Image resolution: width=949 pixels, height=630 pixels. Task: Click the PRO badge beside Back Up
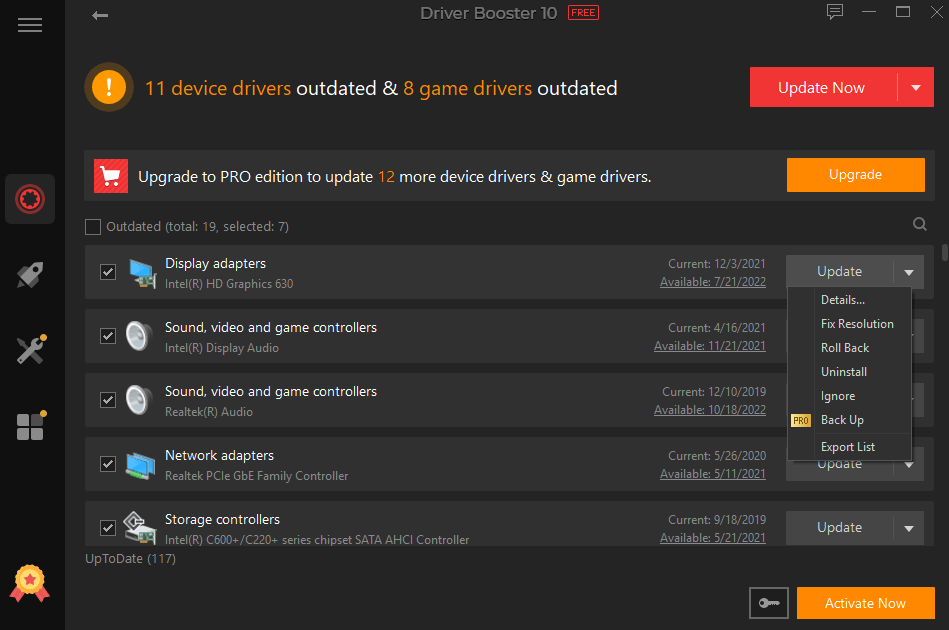[801, 421]
